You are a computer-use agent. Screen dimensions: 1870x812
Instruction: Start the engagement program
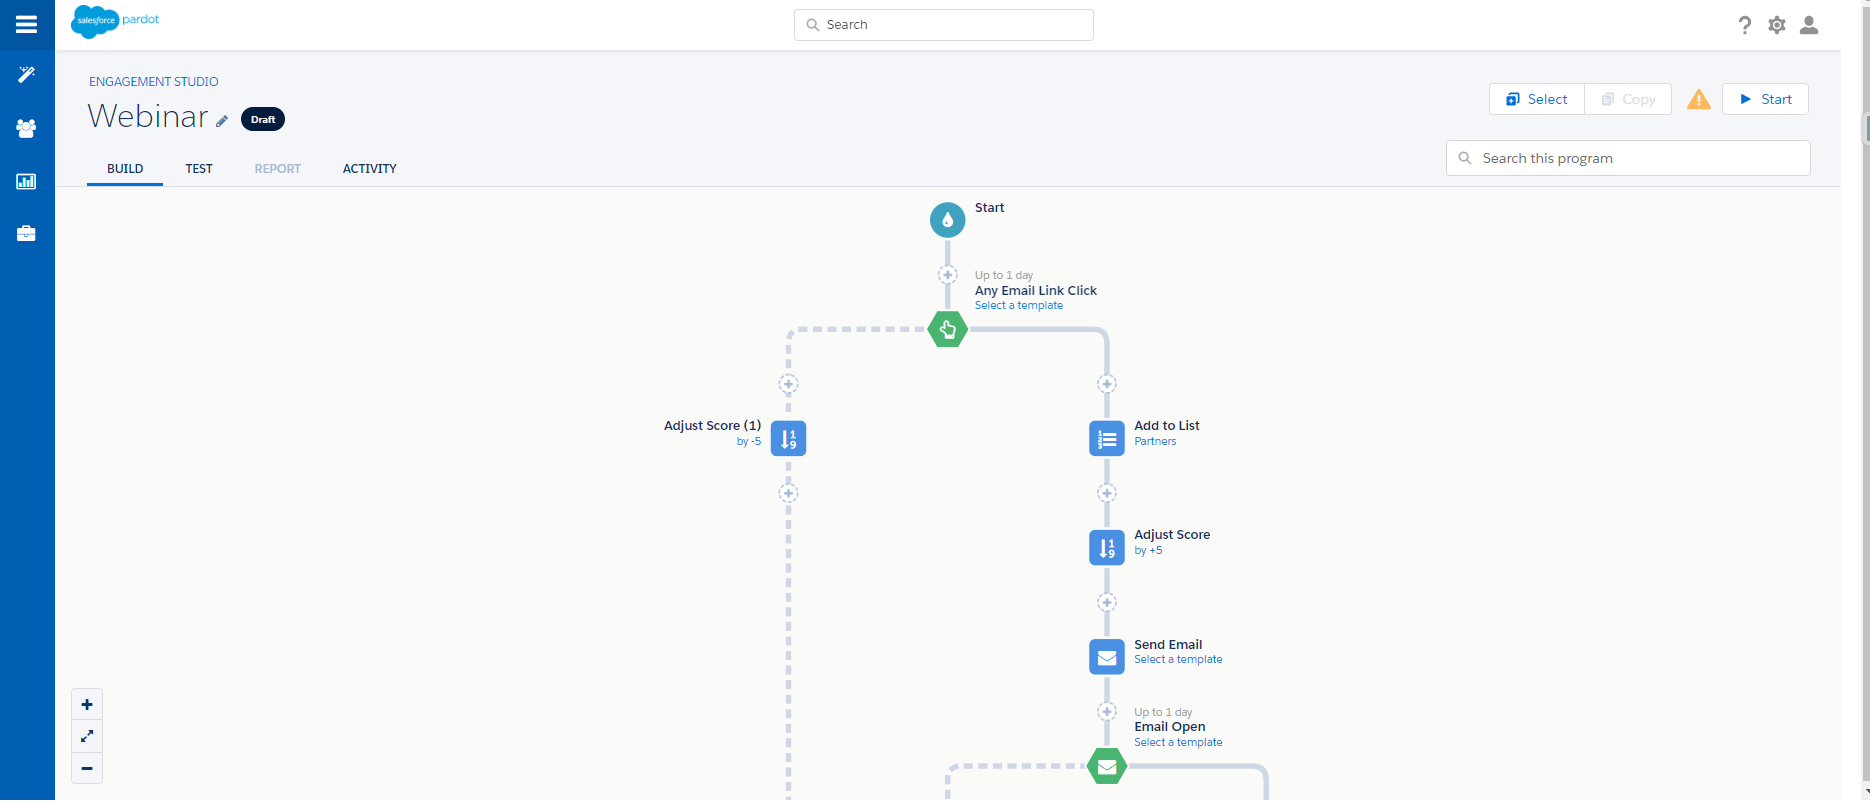[1765, 99]
